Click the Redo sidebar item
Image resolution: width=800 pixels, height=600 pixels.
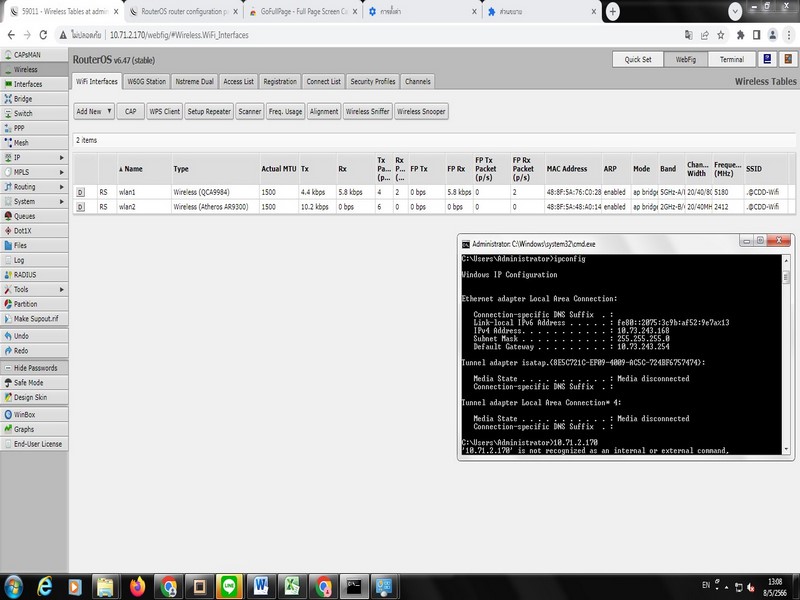click(x=34, y=351)
